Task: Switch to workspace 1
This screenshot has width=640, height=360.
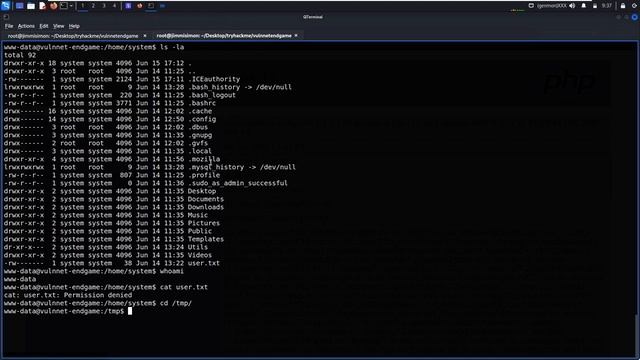Action: pos(82,6)
